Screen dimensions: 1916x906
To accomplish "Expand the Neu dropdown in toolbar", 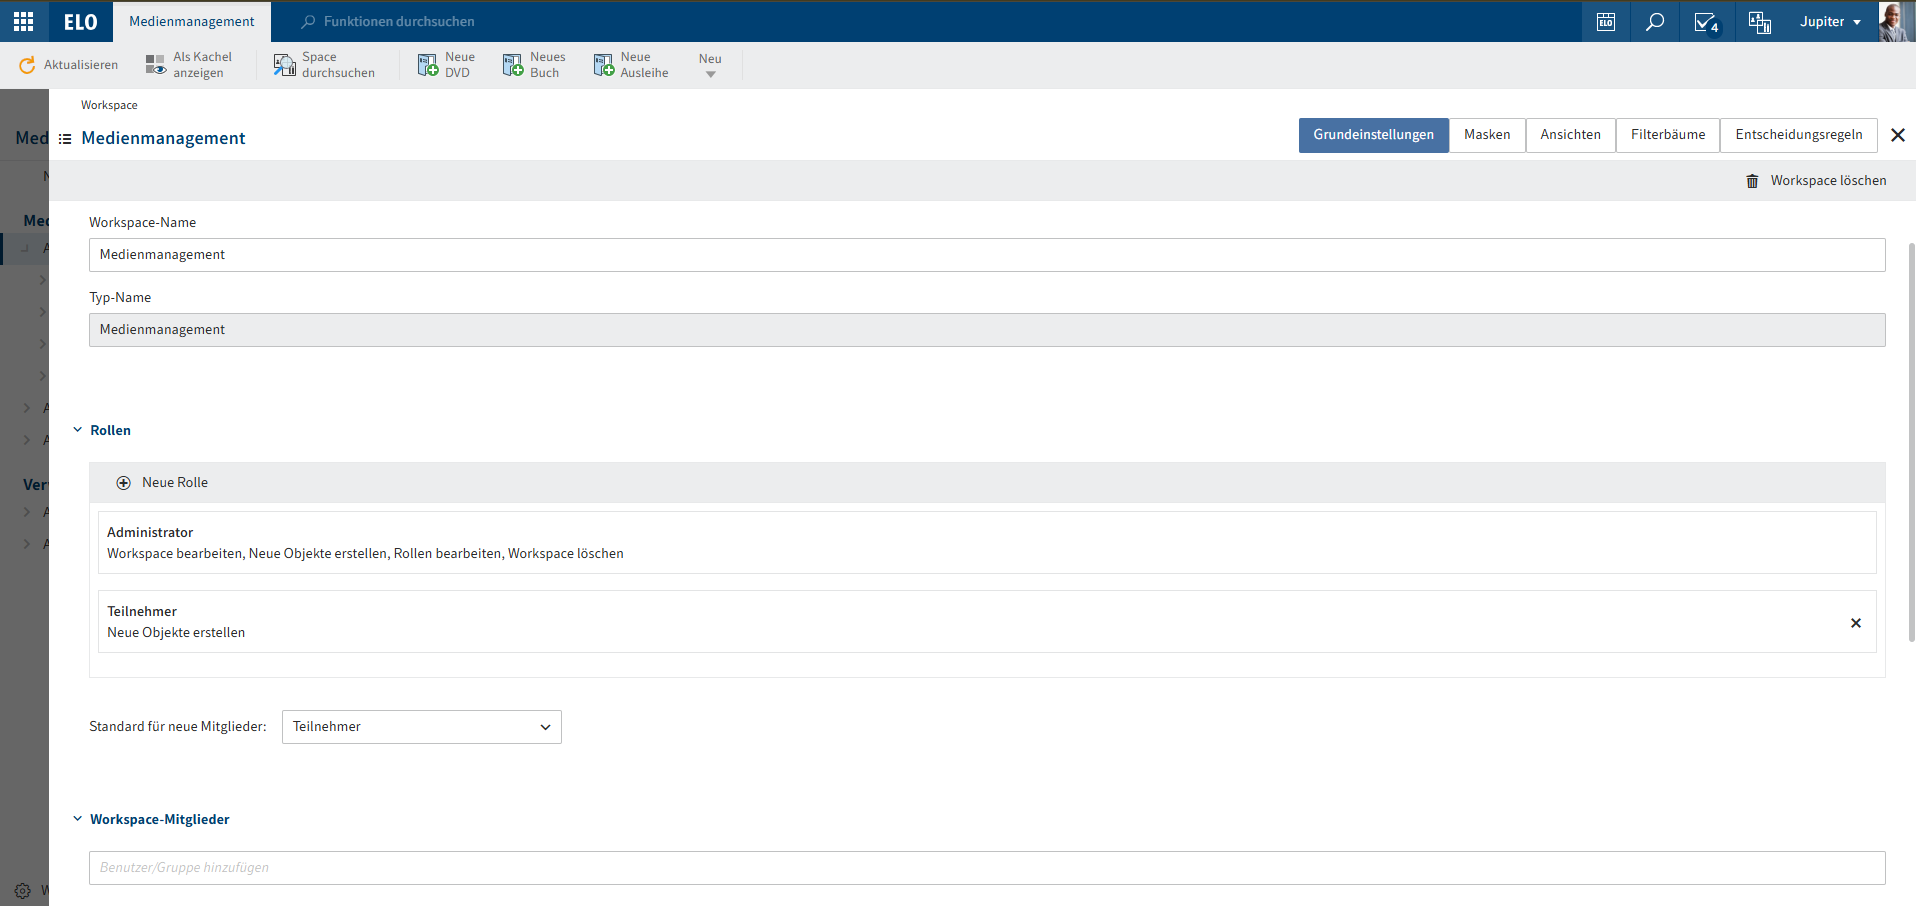I will point(710,66).
